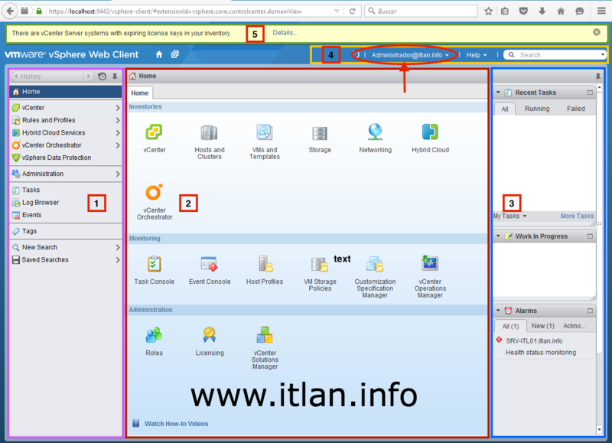The height and width of the screenshot is (443, 612).
Task: Open the vCenter inventory icon
Action: click(x=154, y=132)
